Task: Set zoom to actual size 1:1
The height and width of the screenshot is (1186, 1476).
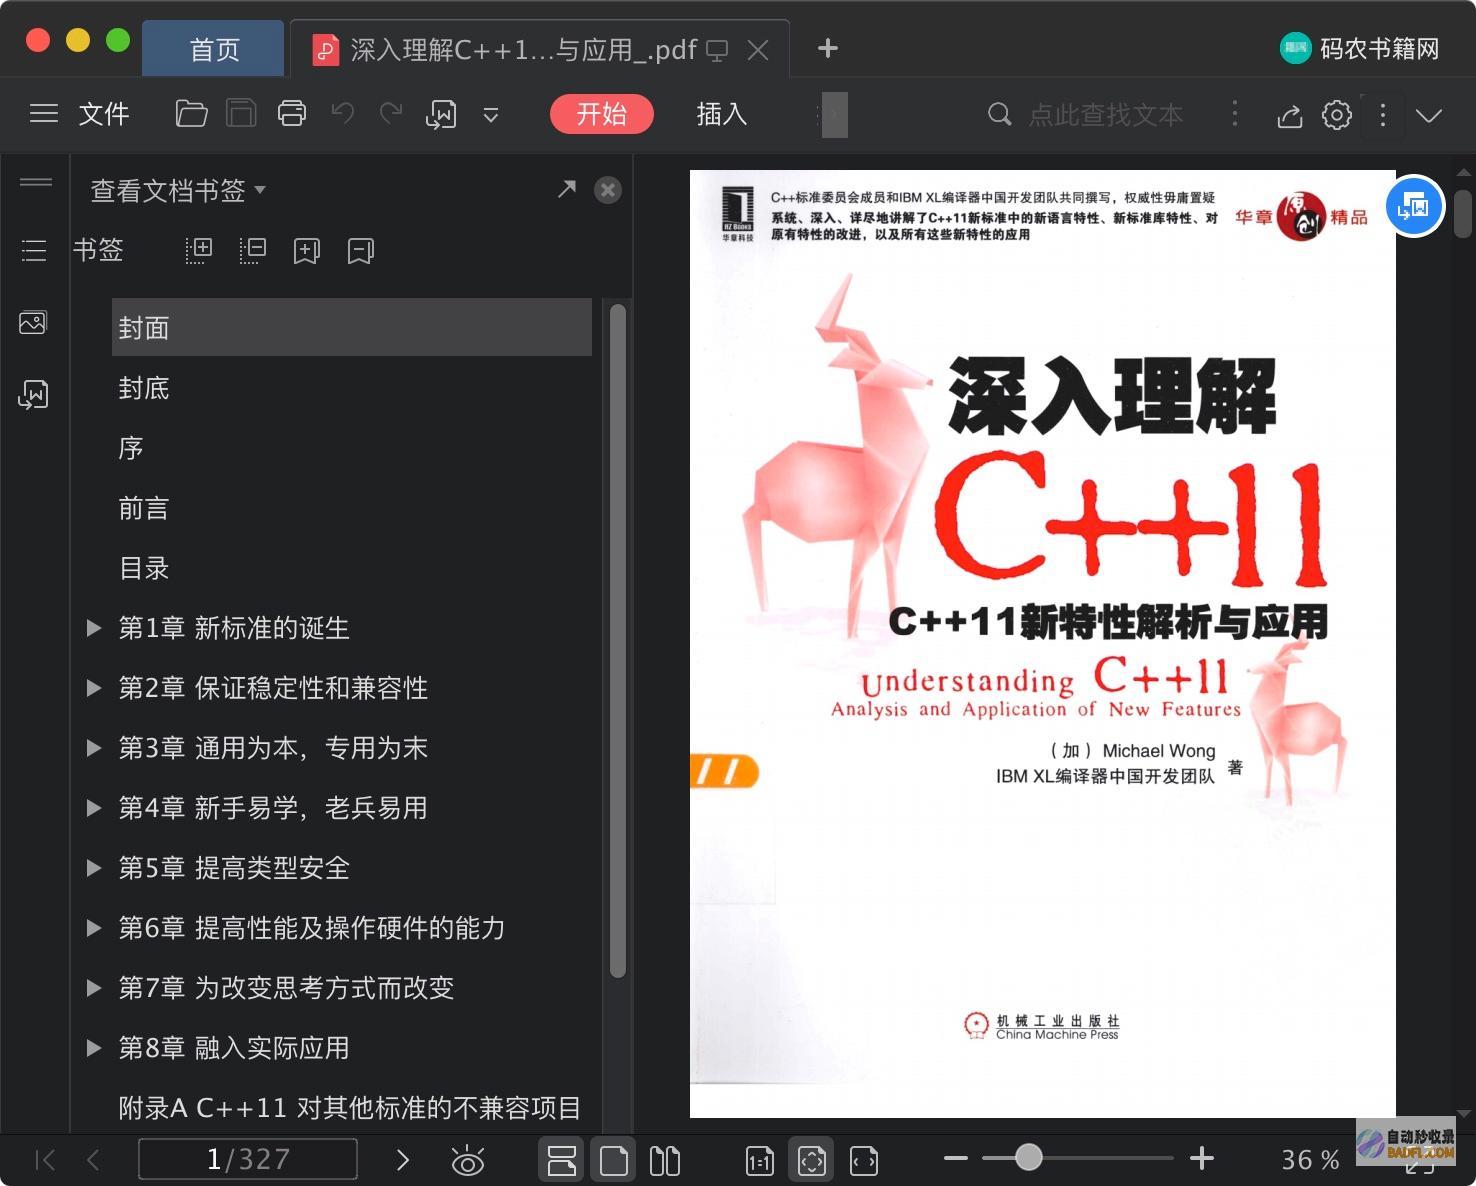Action: click(x=760, y=1161)
